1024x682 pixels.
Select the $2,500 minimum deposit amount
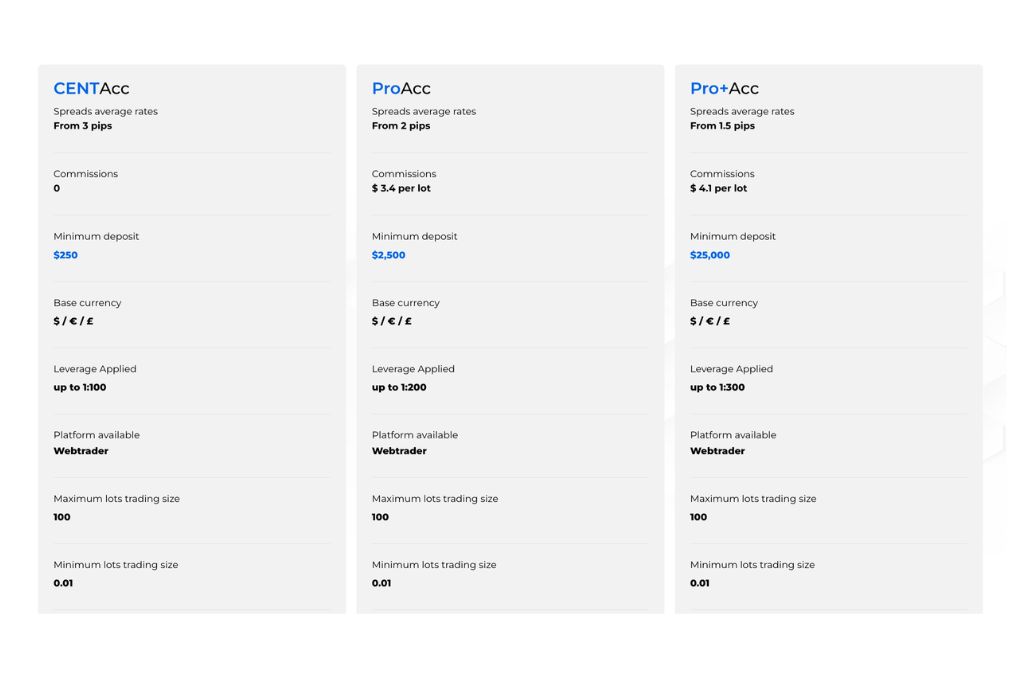click(389, 255)
